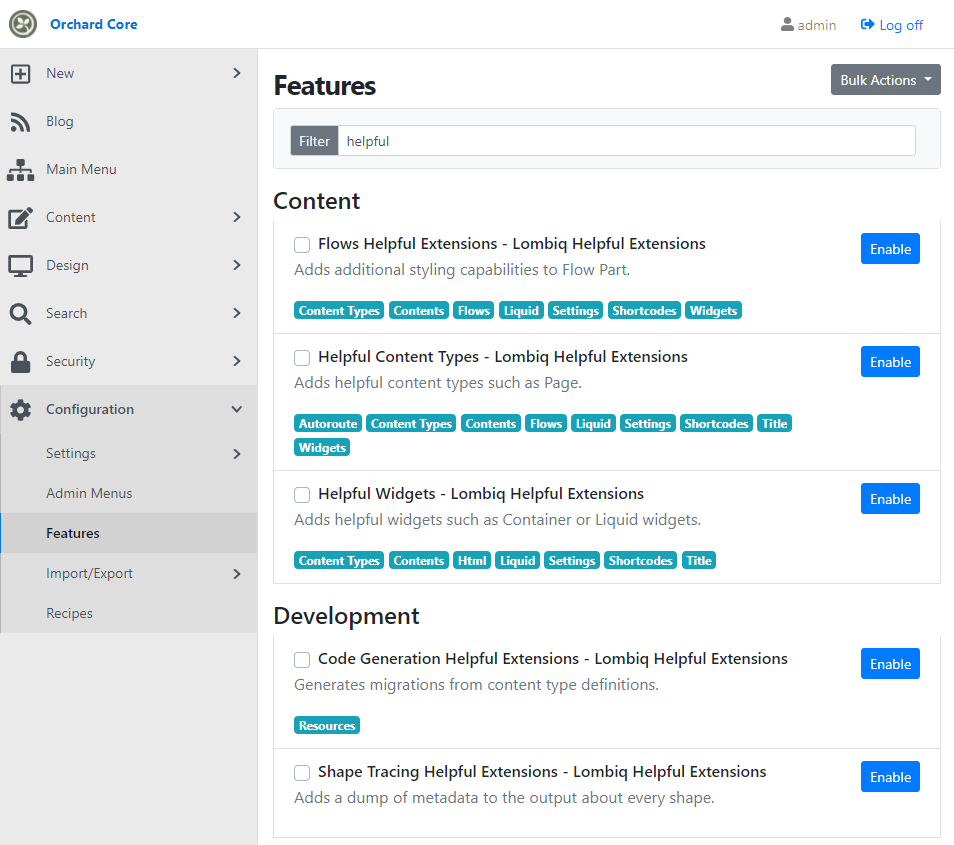
Task: Click Title tag under Helpful Content Types
Action: click(x=775, y=423)
